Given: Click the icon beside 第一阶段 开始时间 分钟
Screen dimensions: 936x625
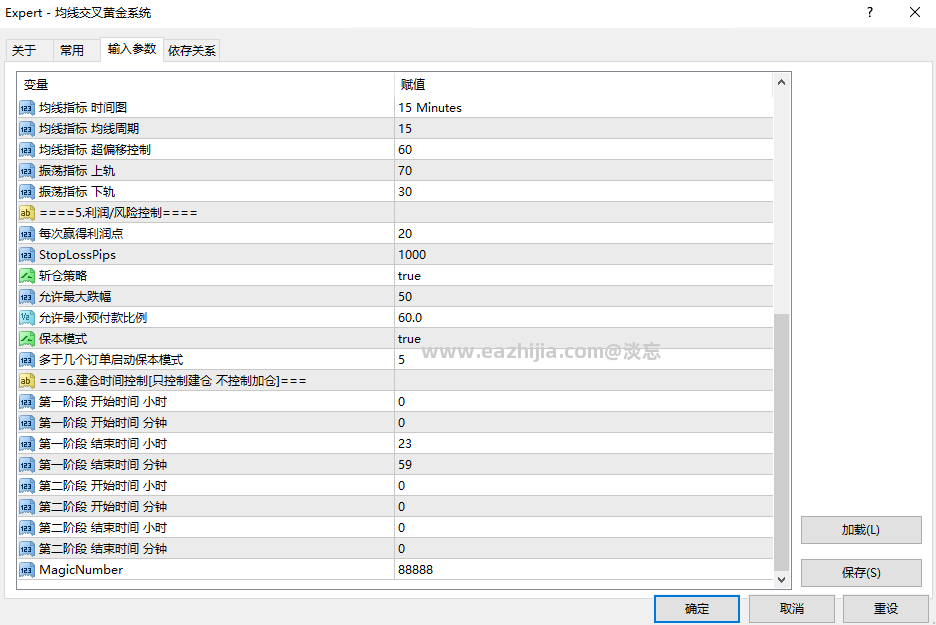Looking at the screenshot, I should pyautogui.click(x=26, y=423).
